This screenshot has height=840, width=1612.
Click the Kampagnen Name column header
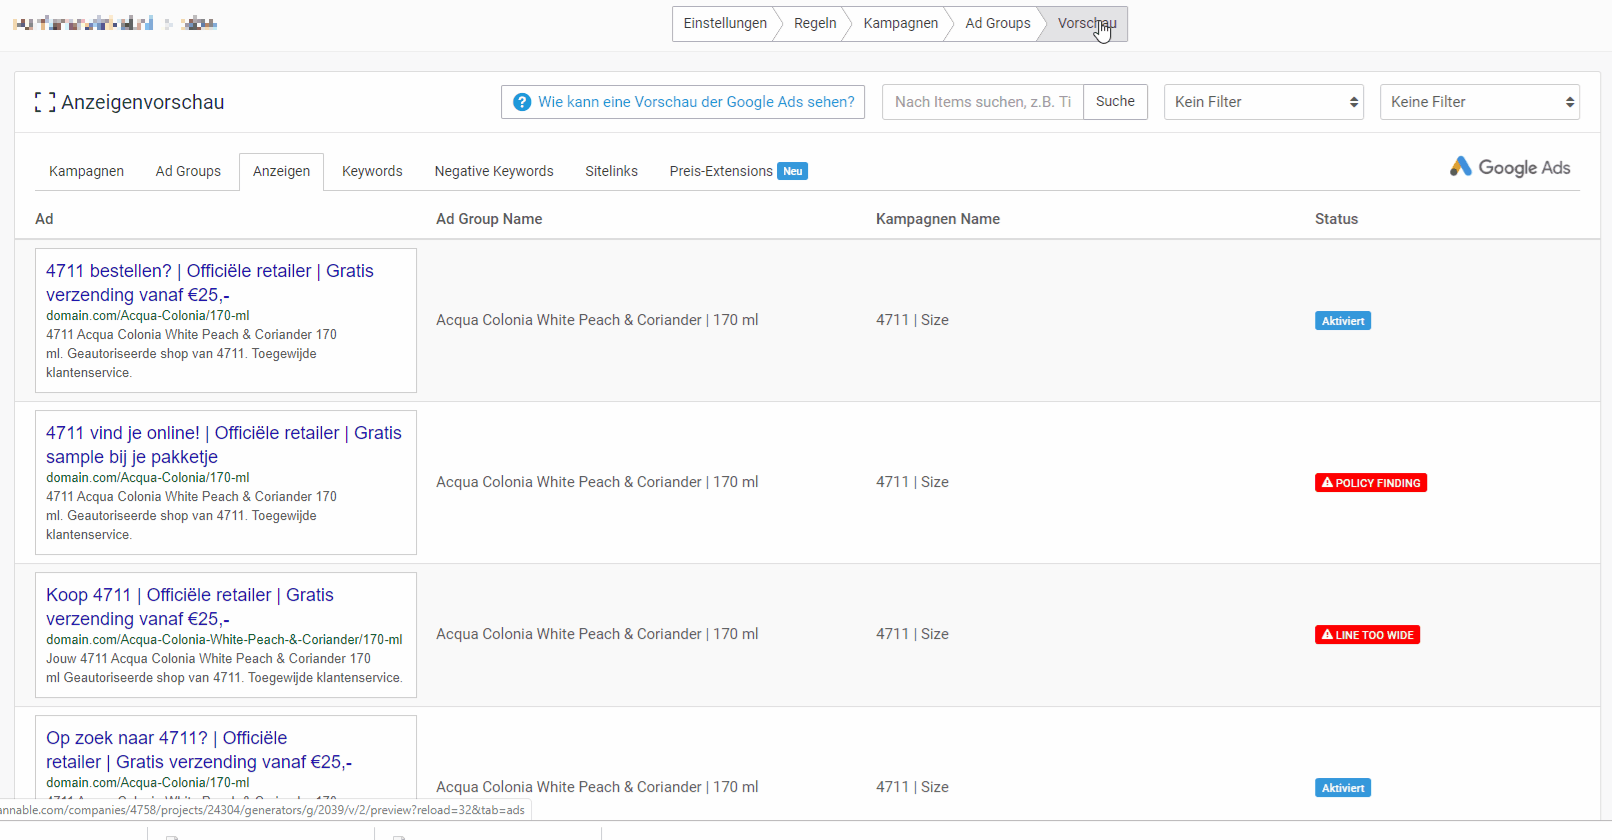click(x=938, y=219)
